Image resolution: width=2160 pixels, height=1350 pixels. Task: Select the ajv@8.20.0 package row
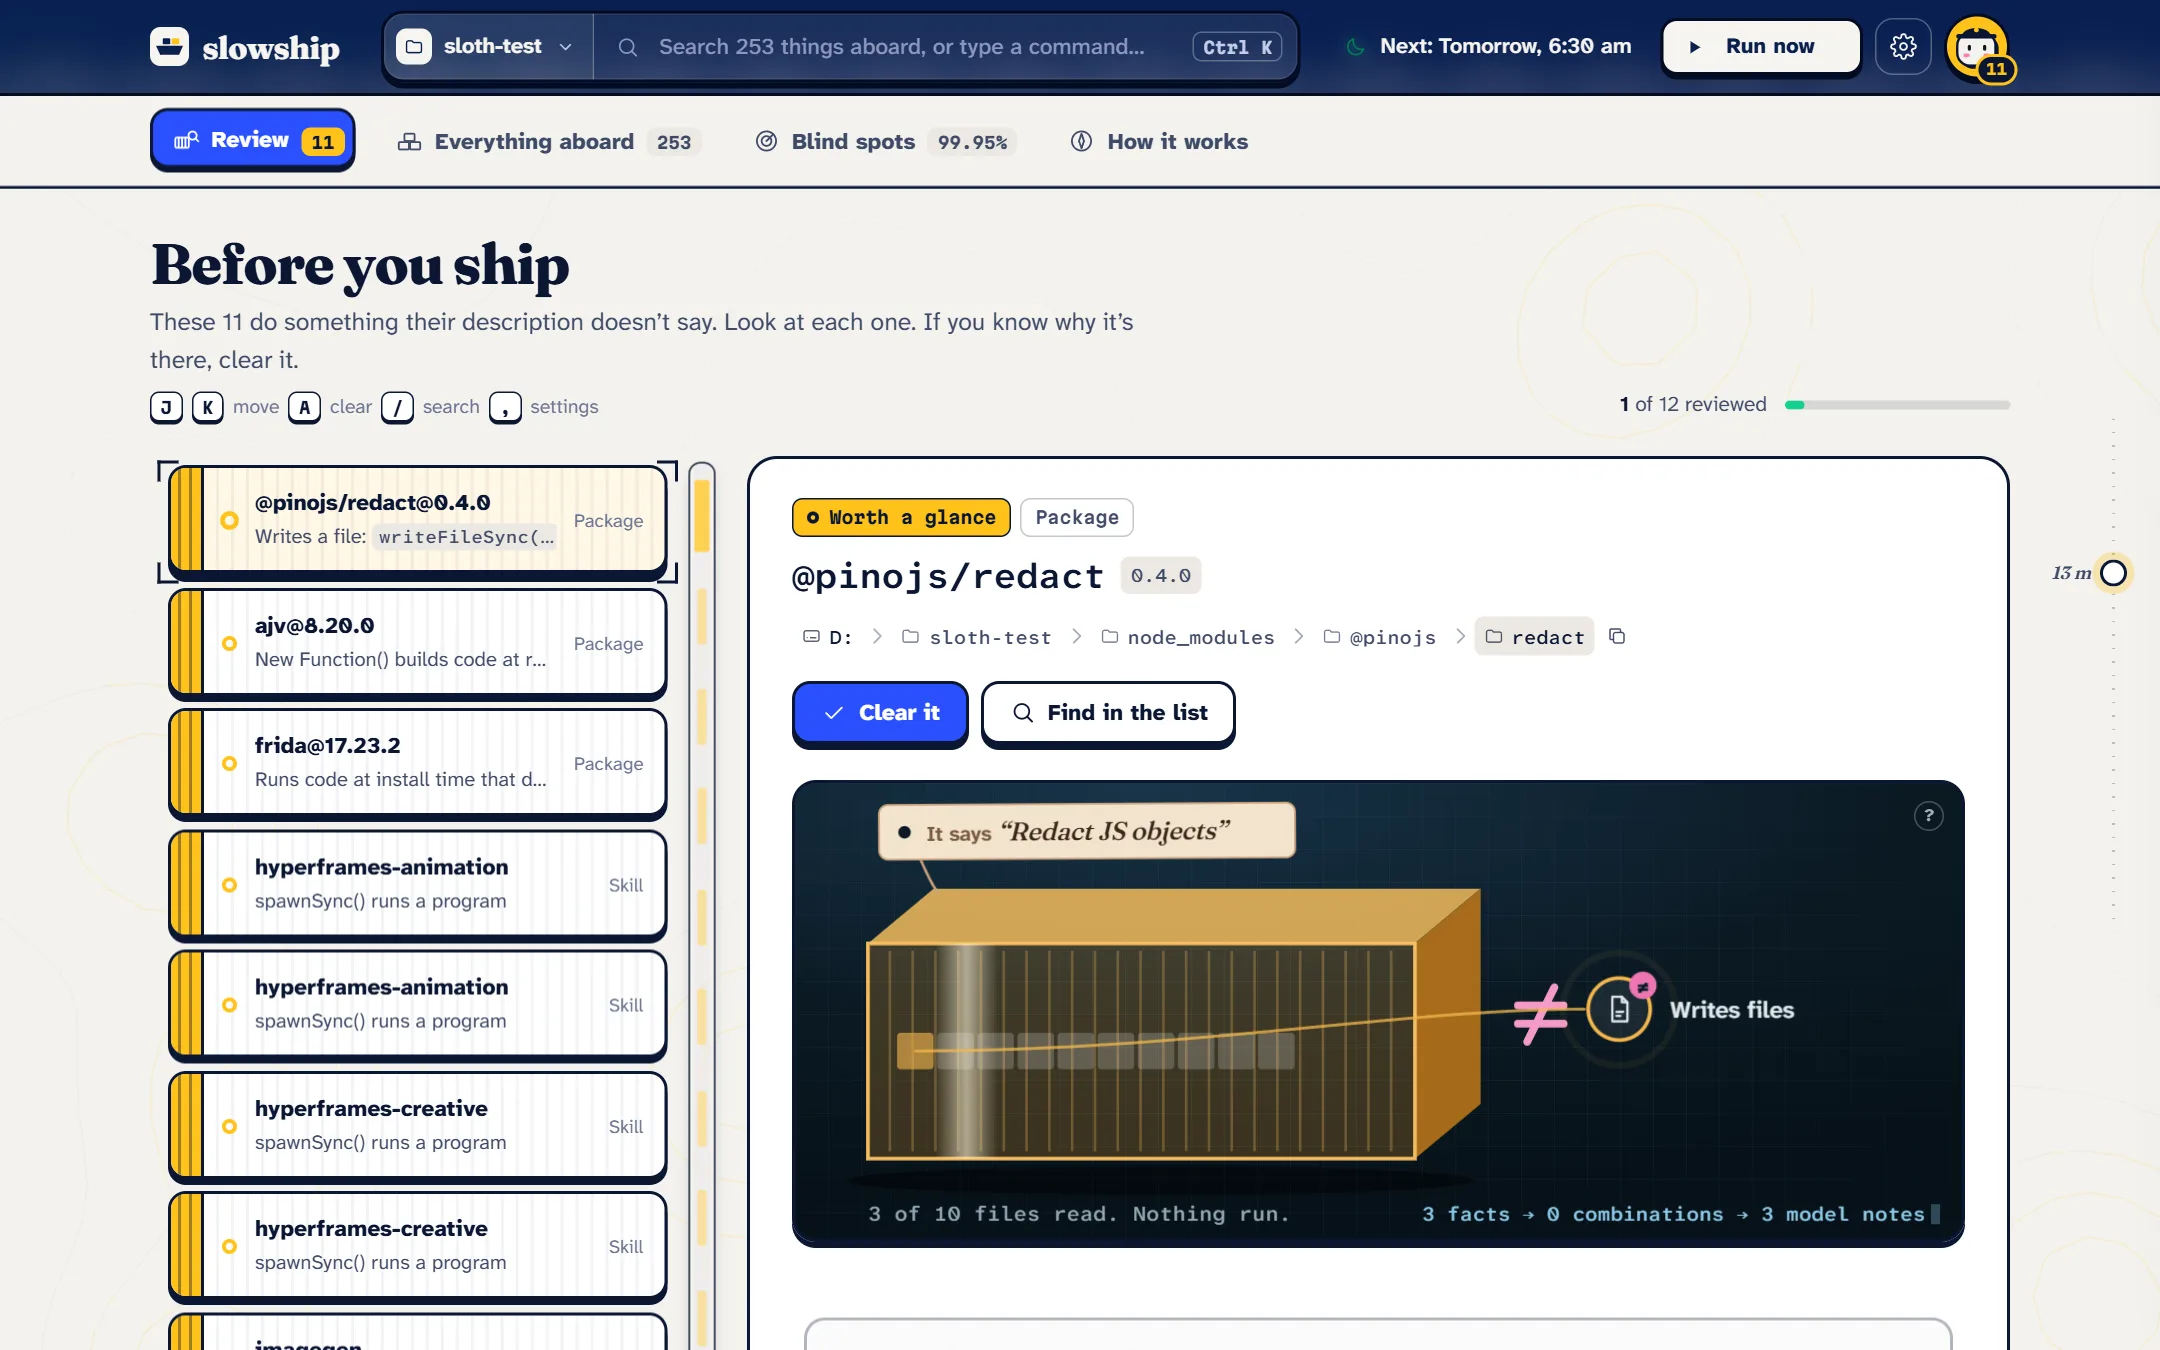(418, 643)
